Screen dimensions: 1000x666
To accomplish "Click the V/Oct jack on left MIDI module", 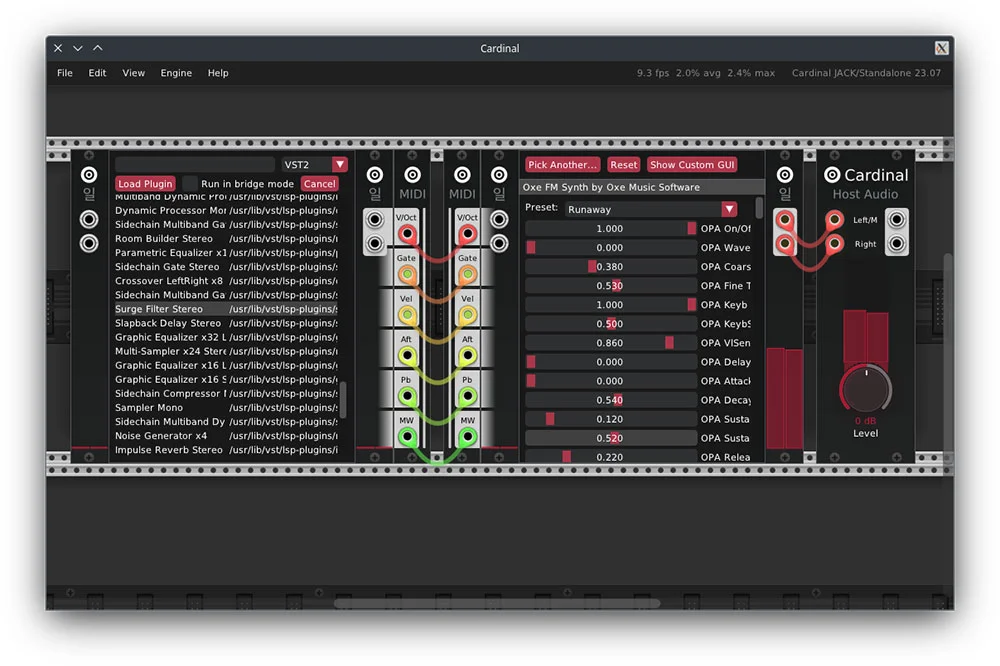I will coord(407,234).
